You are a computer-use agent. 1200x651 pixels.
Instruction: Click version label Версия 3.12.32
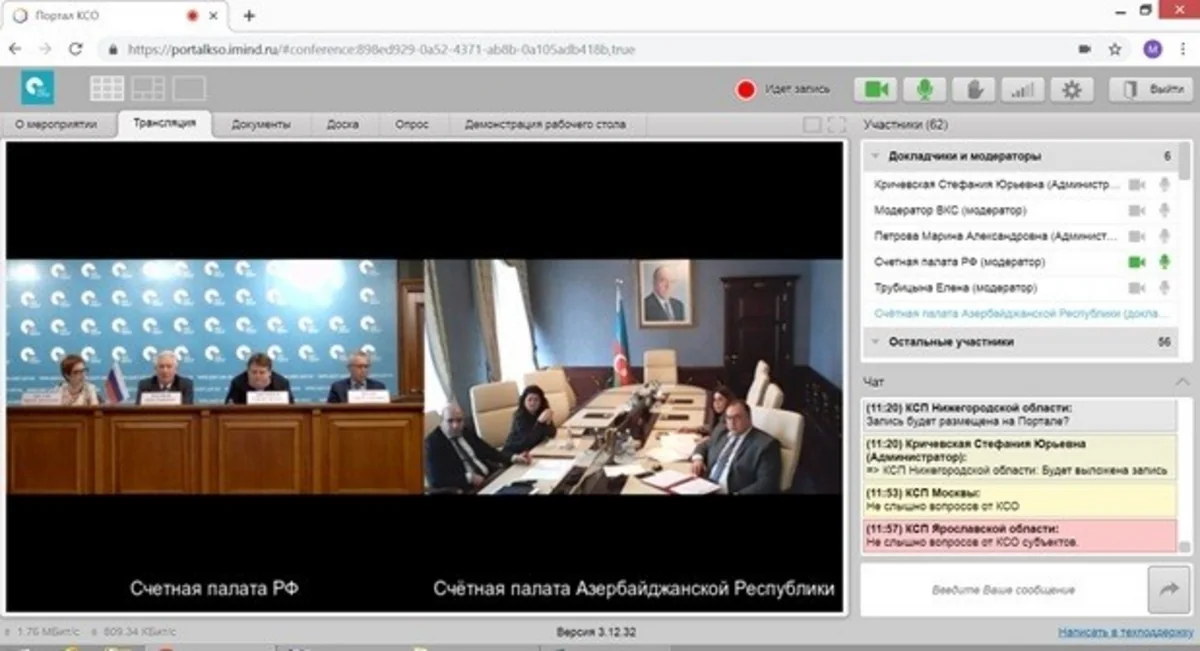[x=596, y=632]
